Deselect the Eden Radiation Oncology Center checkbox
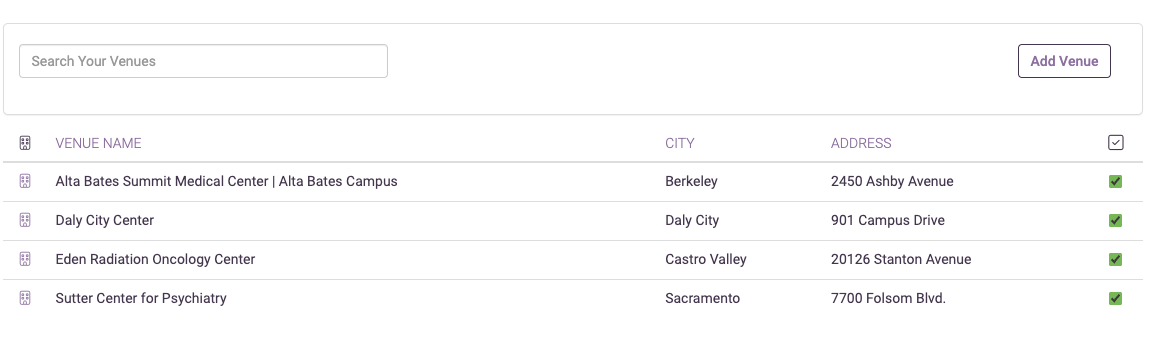The height and width of the screenshot is (361, 1168). coord(1115,260)
